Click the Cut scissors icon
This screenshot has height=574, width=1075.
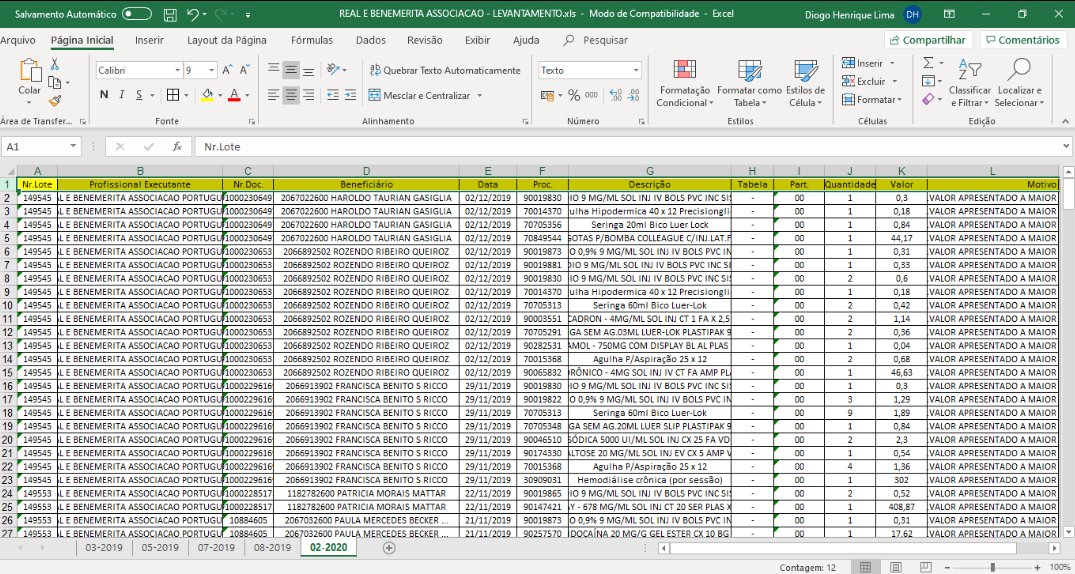coord(55,63)
